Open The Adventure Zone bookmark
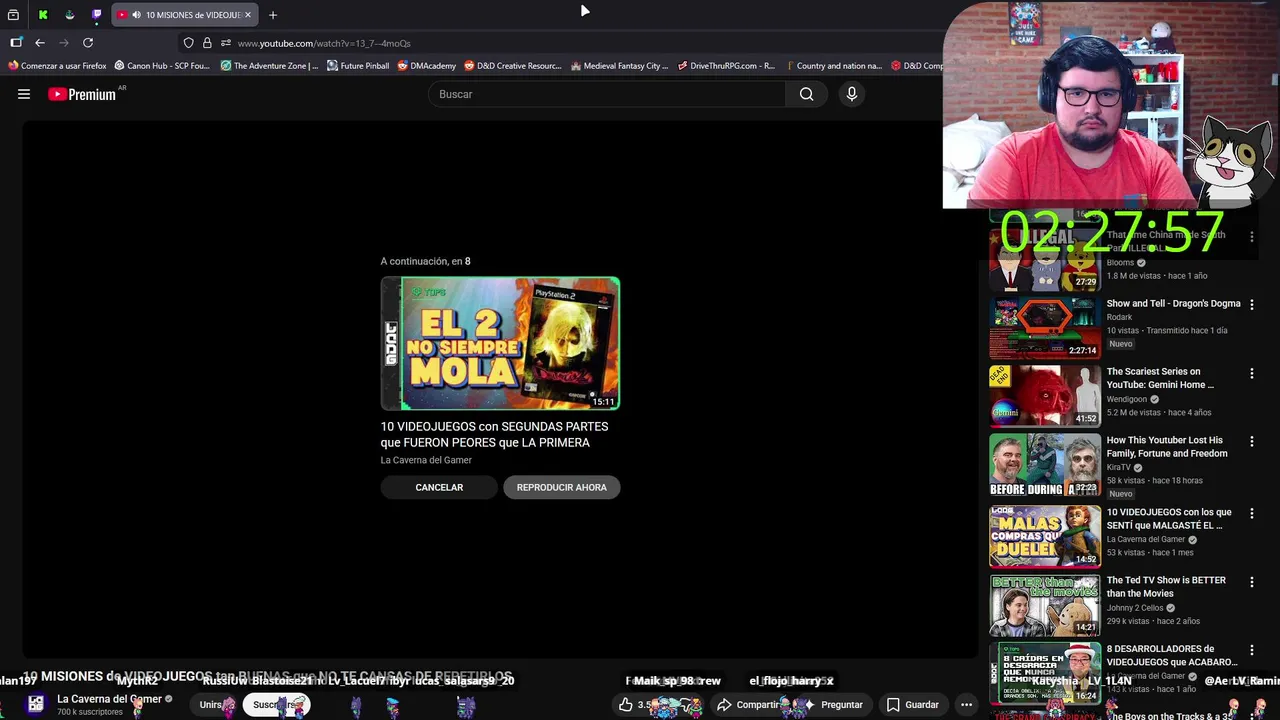1280x720 pixels. (269, 66)
